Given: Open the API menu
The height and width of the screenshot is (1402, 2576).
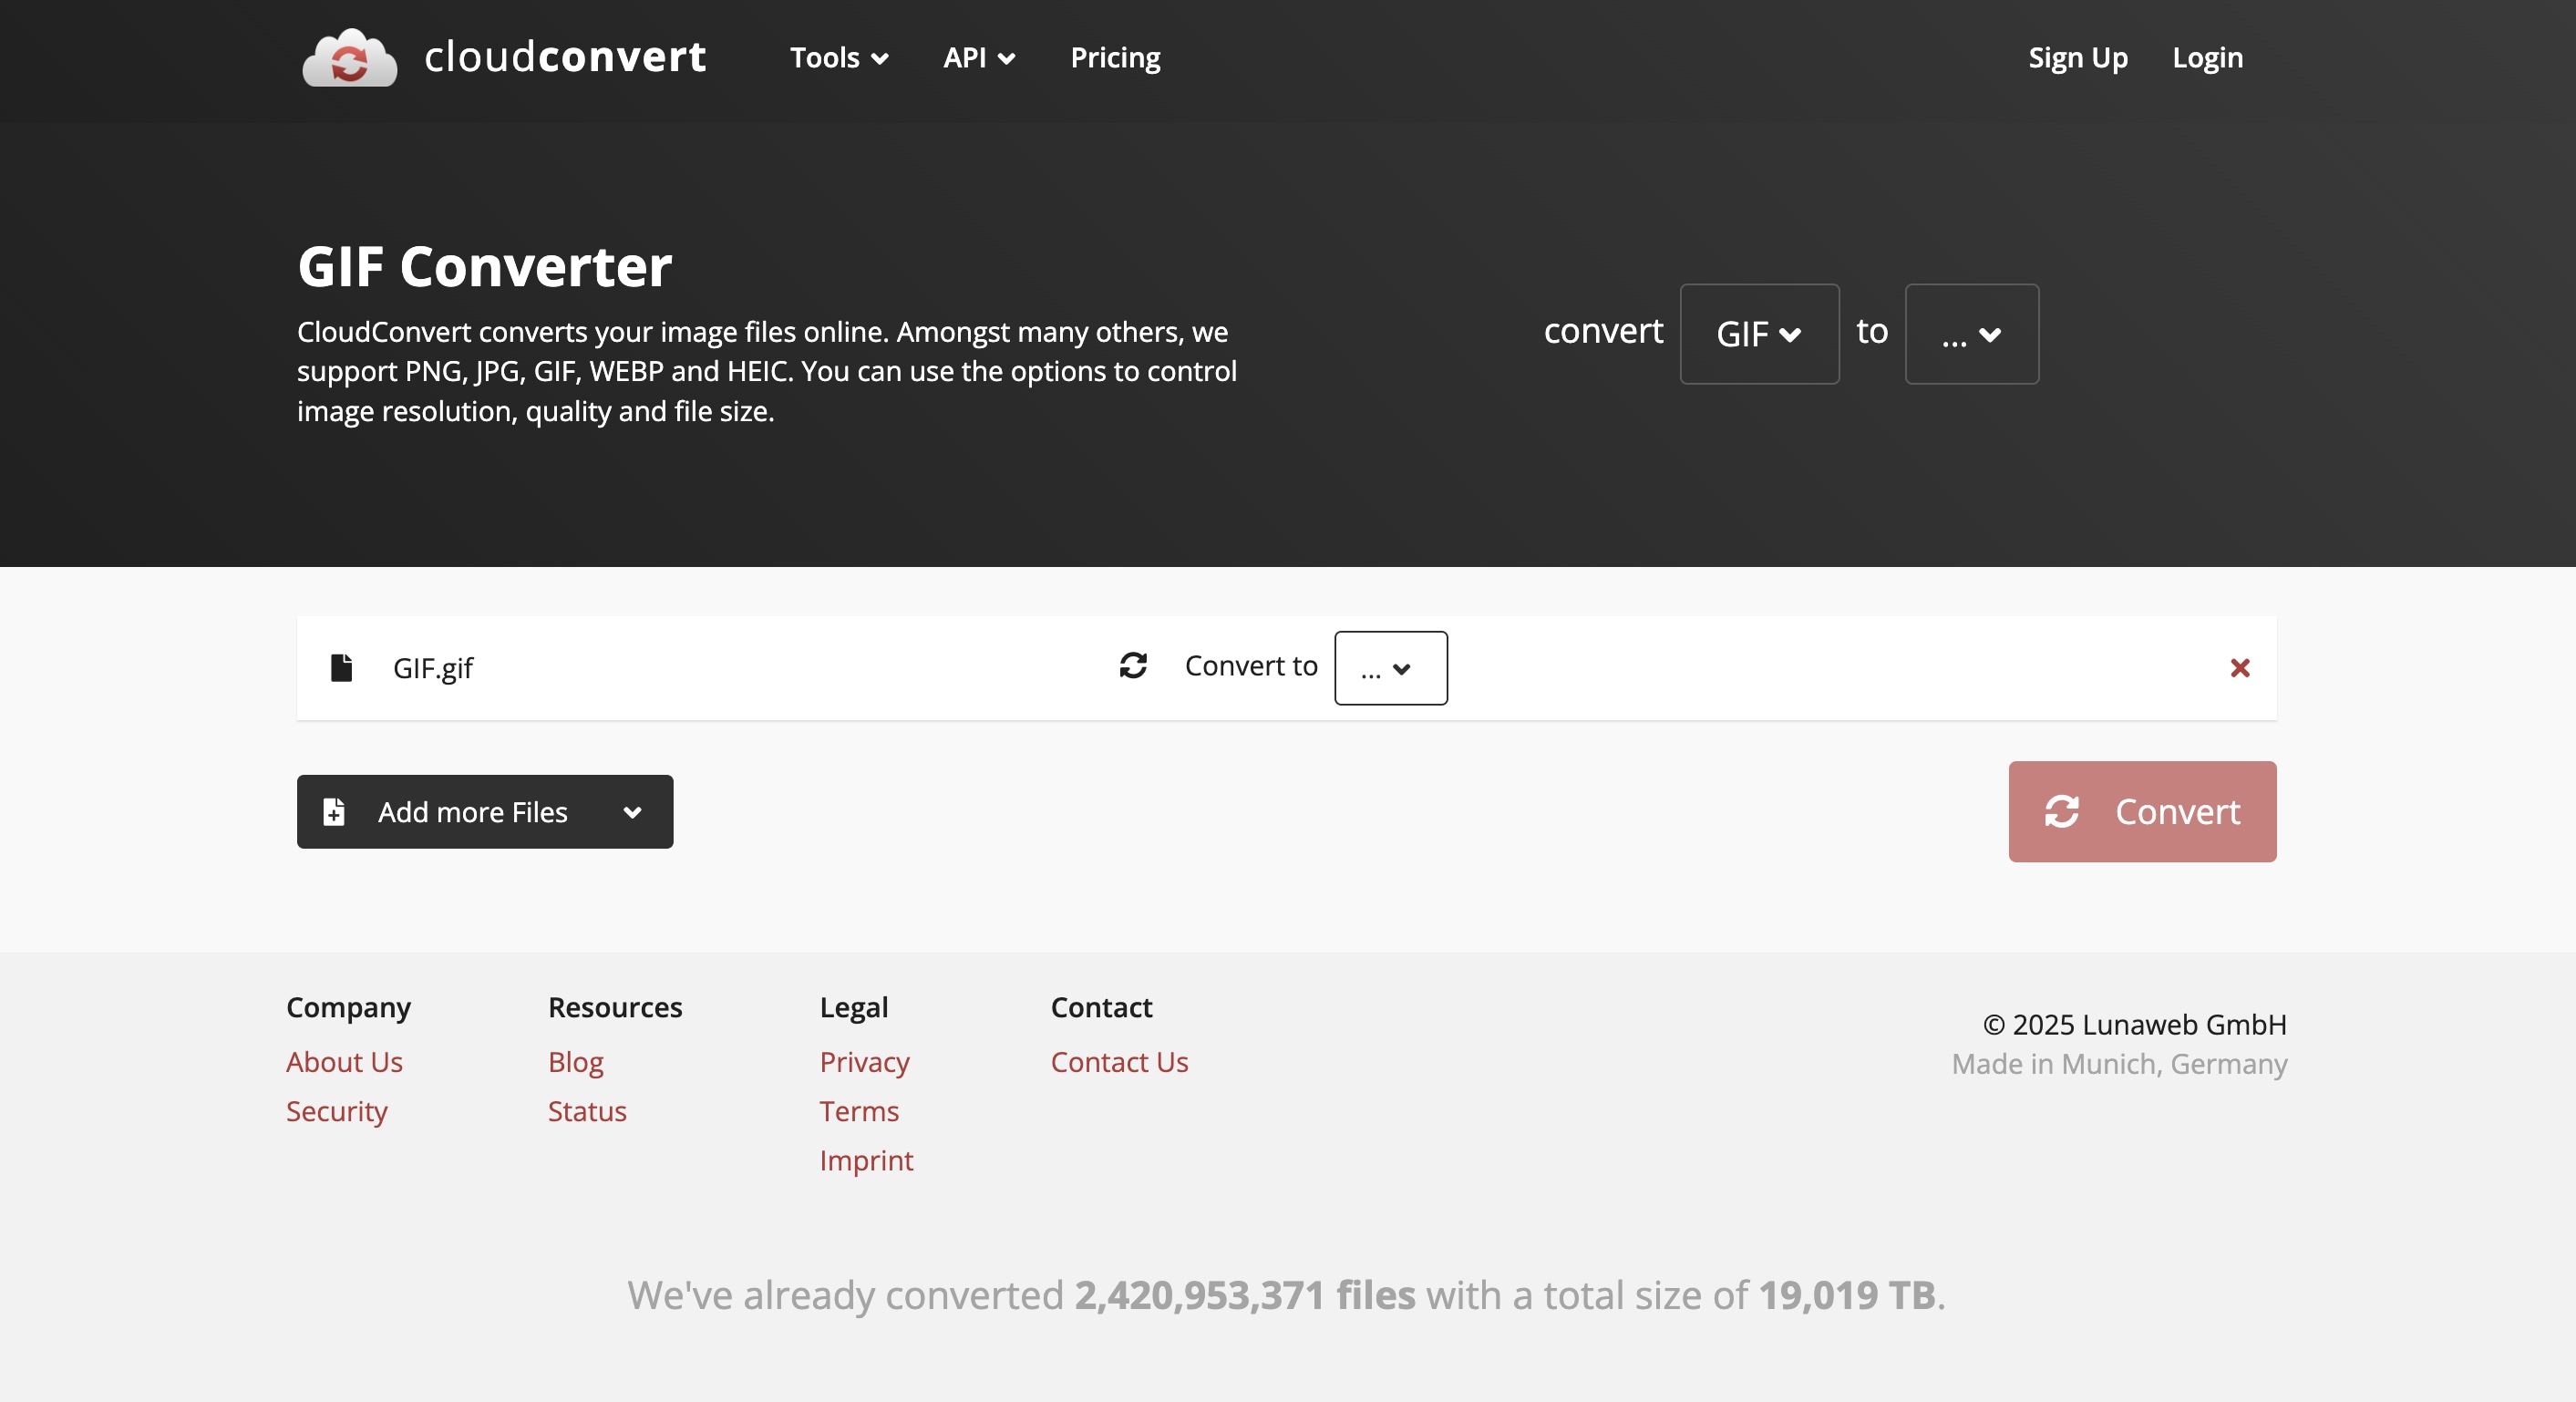Looking at the screenshot, I should [x=978, y=58].
